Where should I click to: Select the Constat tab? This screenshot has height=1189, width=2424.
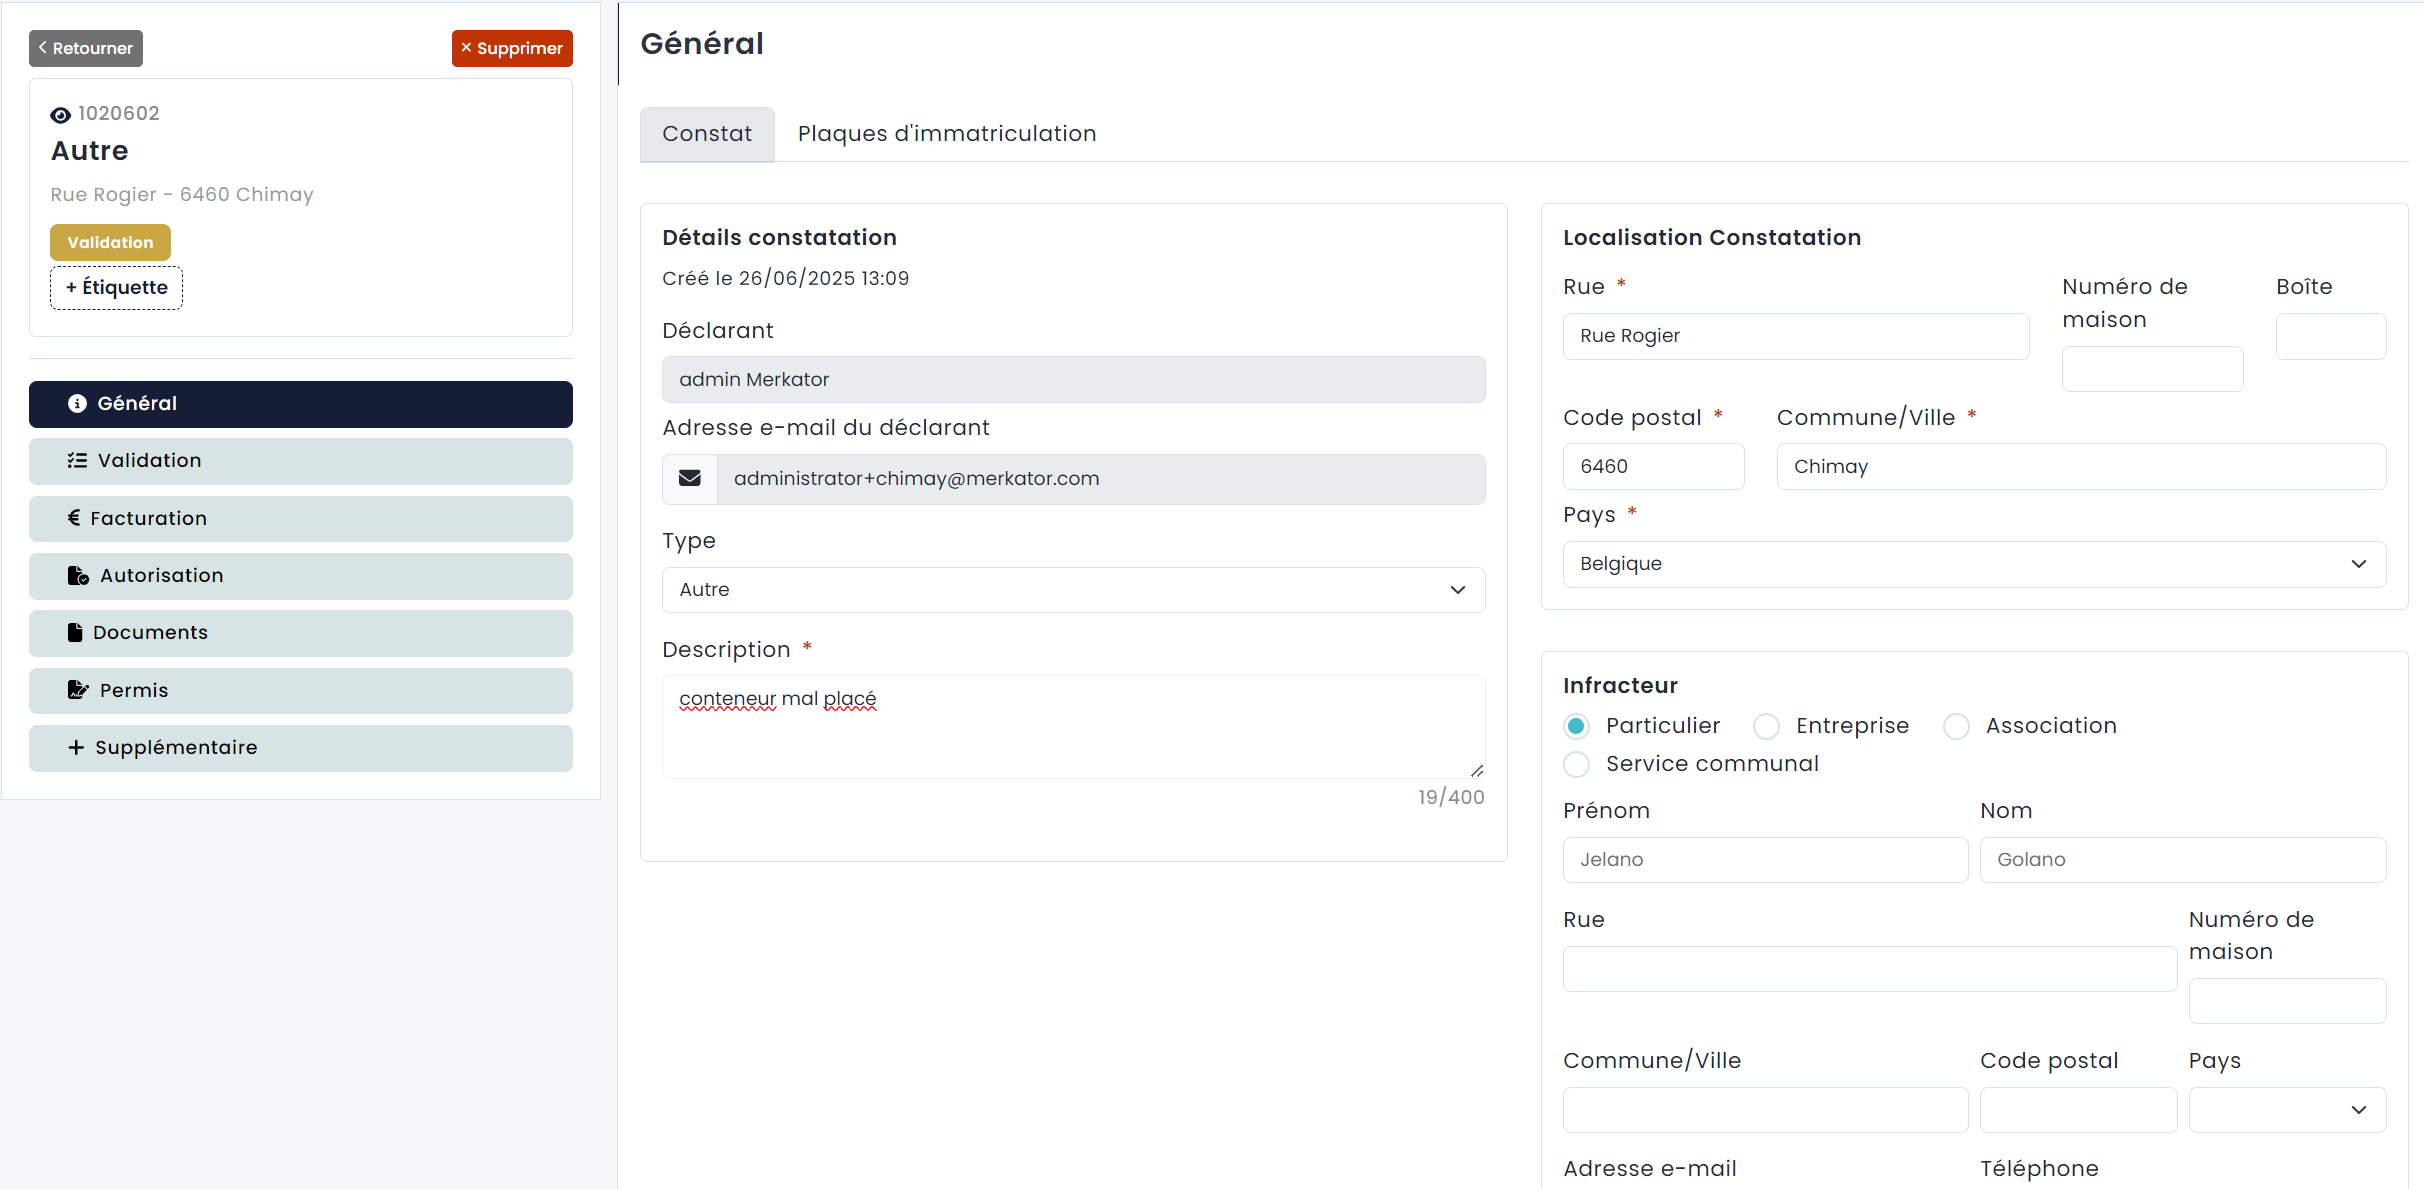(707, 134)
